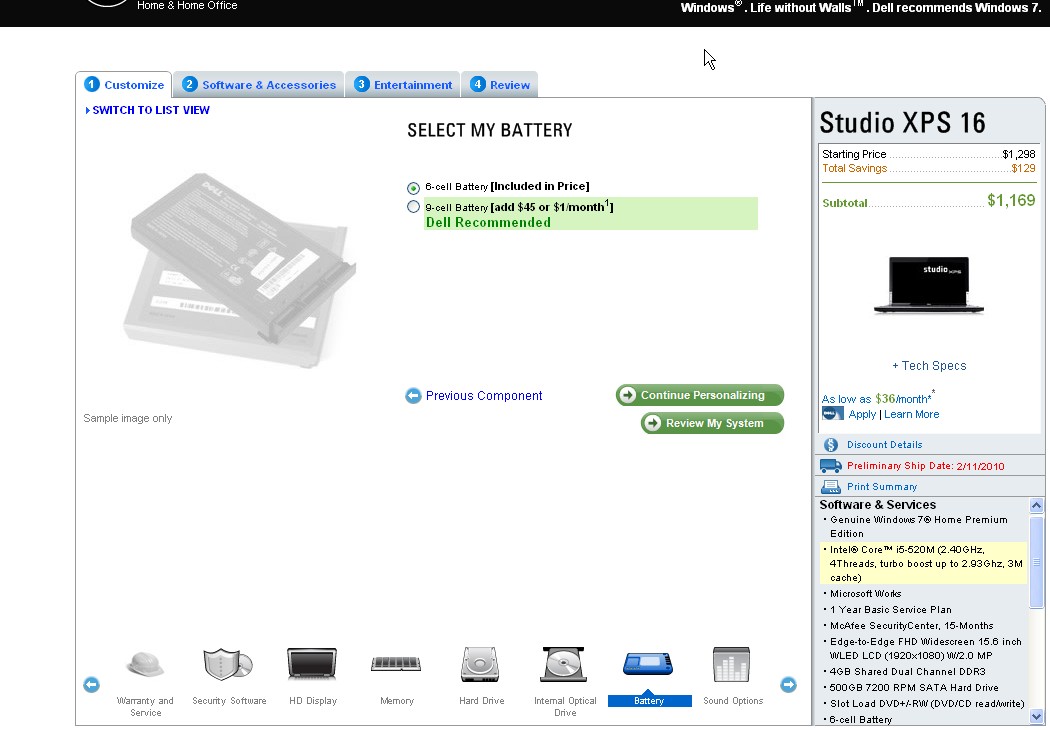Go to the Entertainment tab
This screenshot has width=1050, height=730.
point(402,84)
